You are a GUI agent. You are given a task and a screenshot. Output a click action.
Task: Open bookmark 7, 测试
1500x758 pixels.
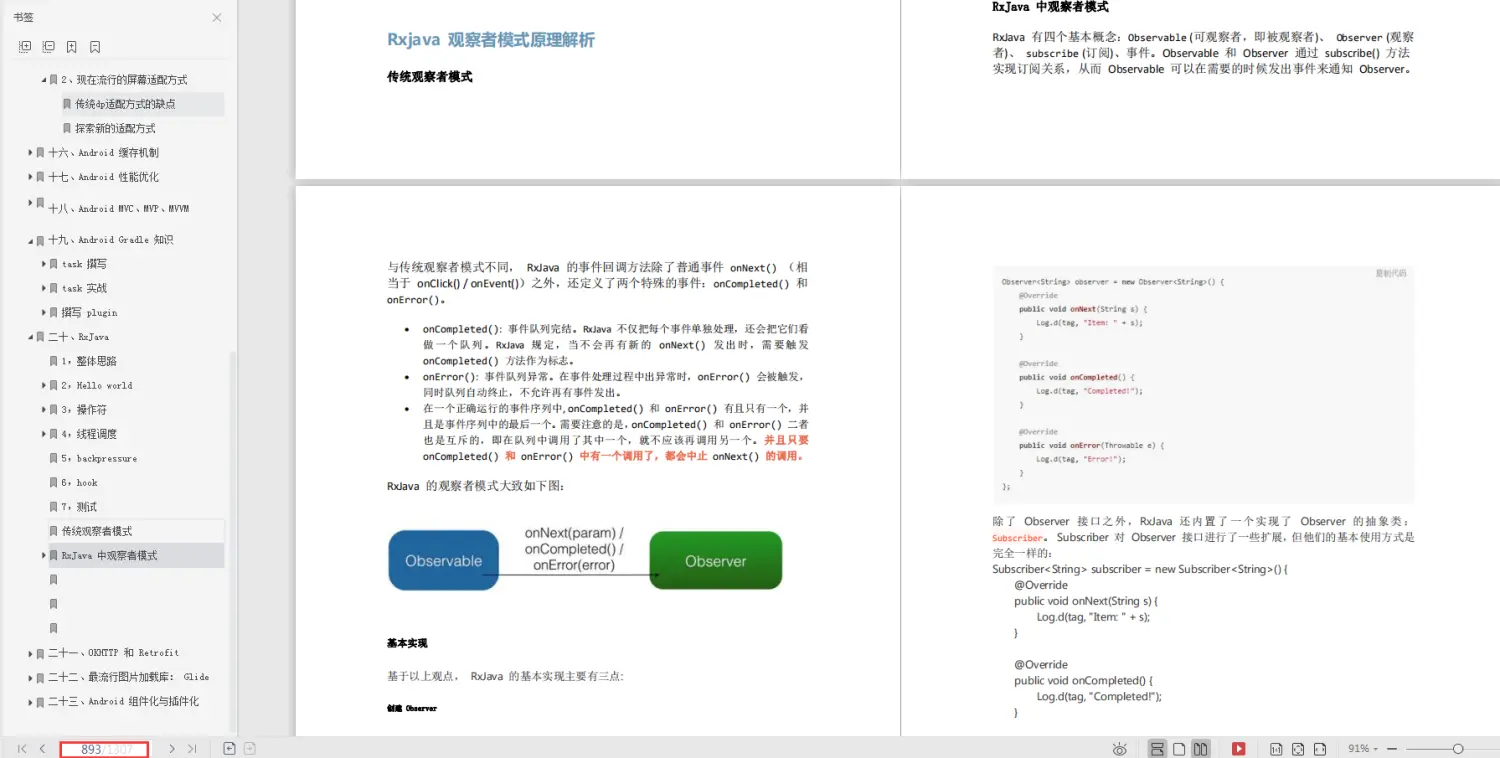79,507
